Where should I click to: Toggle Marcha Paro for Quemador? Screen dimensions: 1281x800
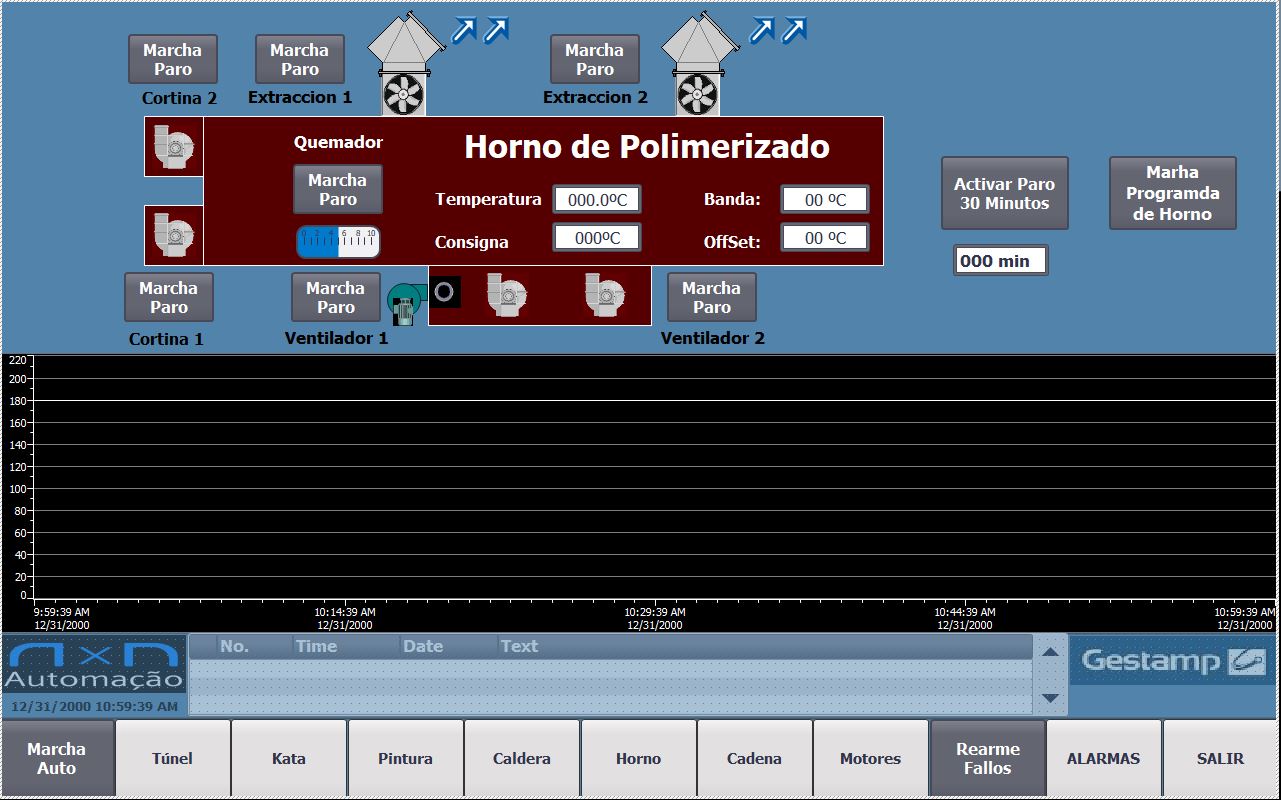click(x=337, y=190)
